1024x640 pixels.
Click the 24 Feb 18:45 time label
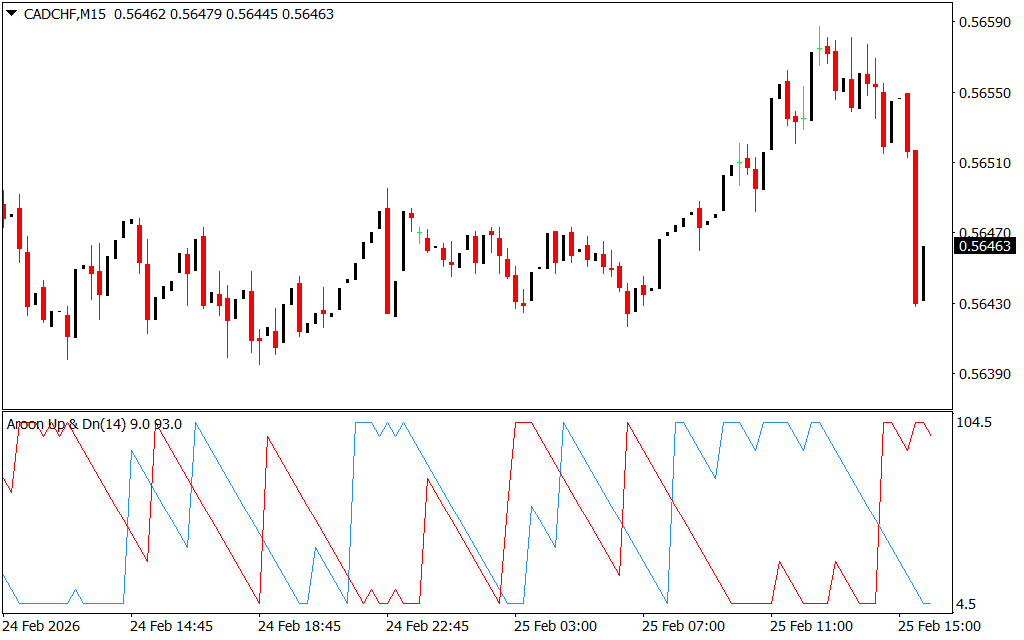coord(299,626)
